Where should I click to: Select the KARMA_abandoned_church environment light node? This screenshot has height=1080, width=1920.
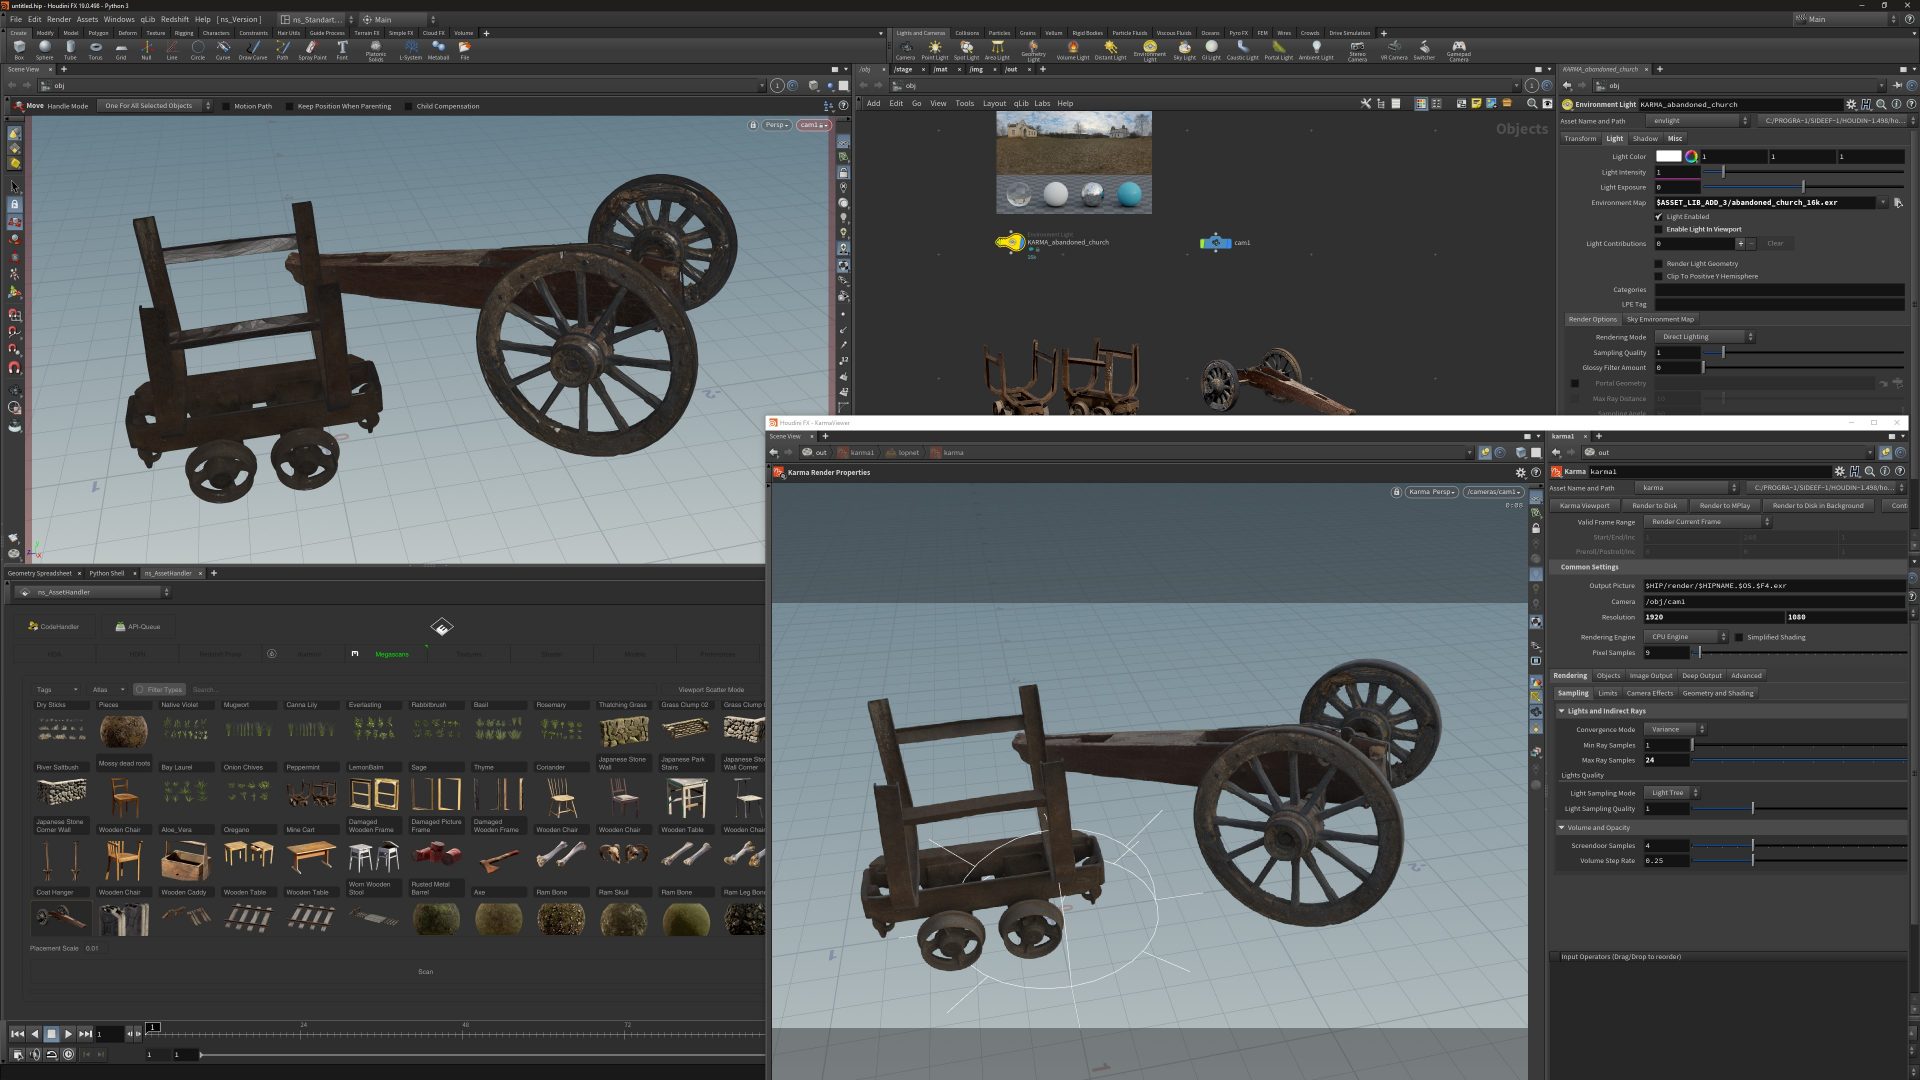coord(1009,242)
